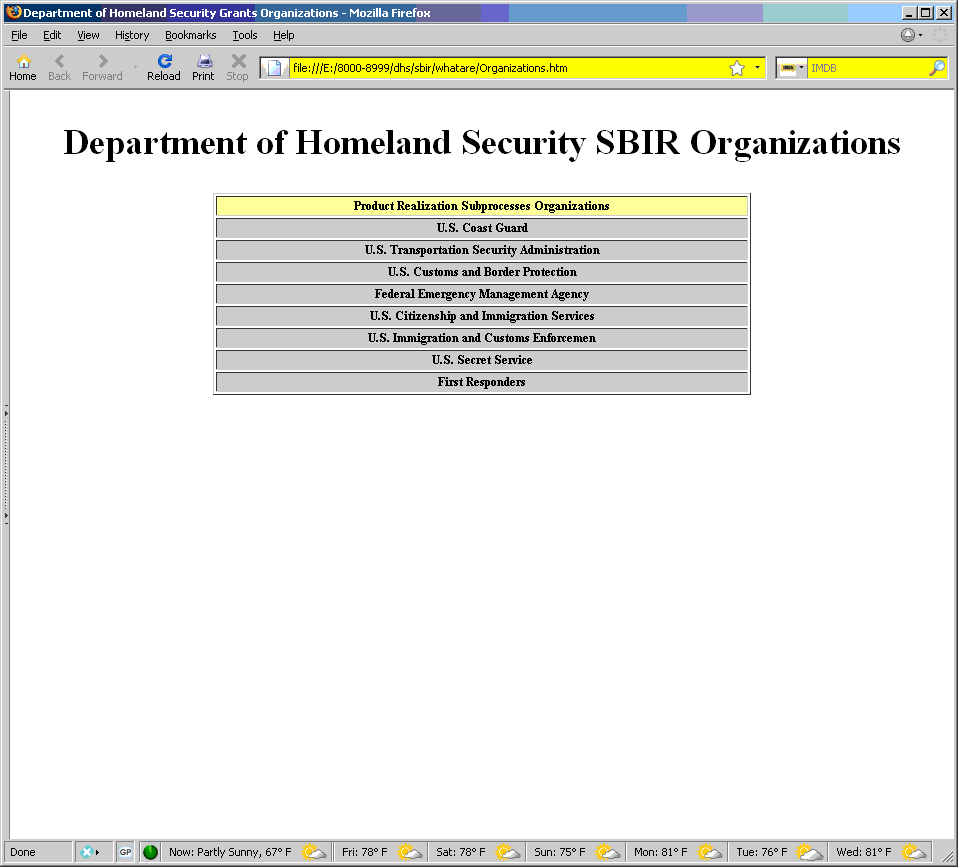Click the 'Wed: 81° F' forecast text
Screen dimensions: 958x867
click(864, 852)
